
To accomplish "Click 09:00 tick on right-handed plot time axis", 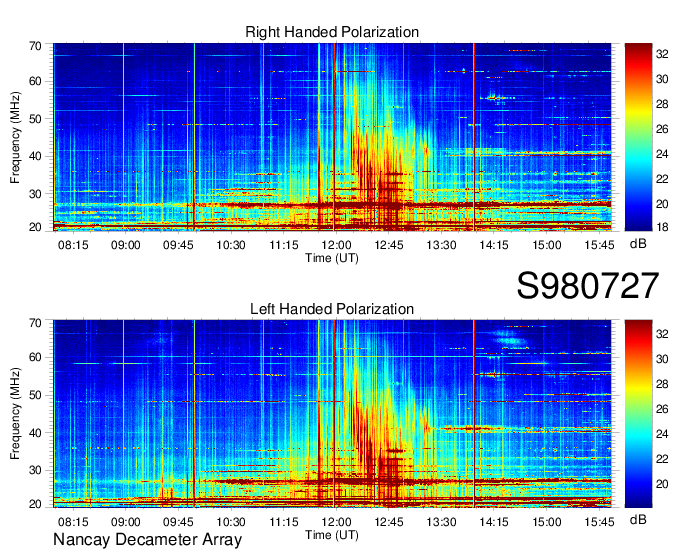I will [126, 245].
